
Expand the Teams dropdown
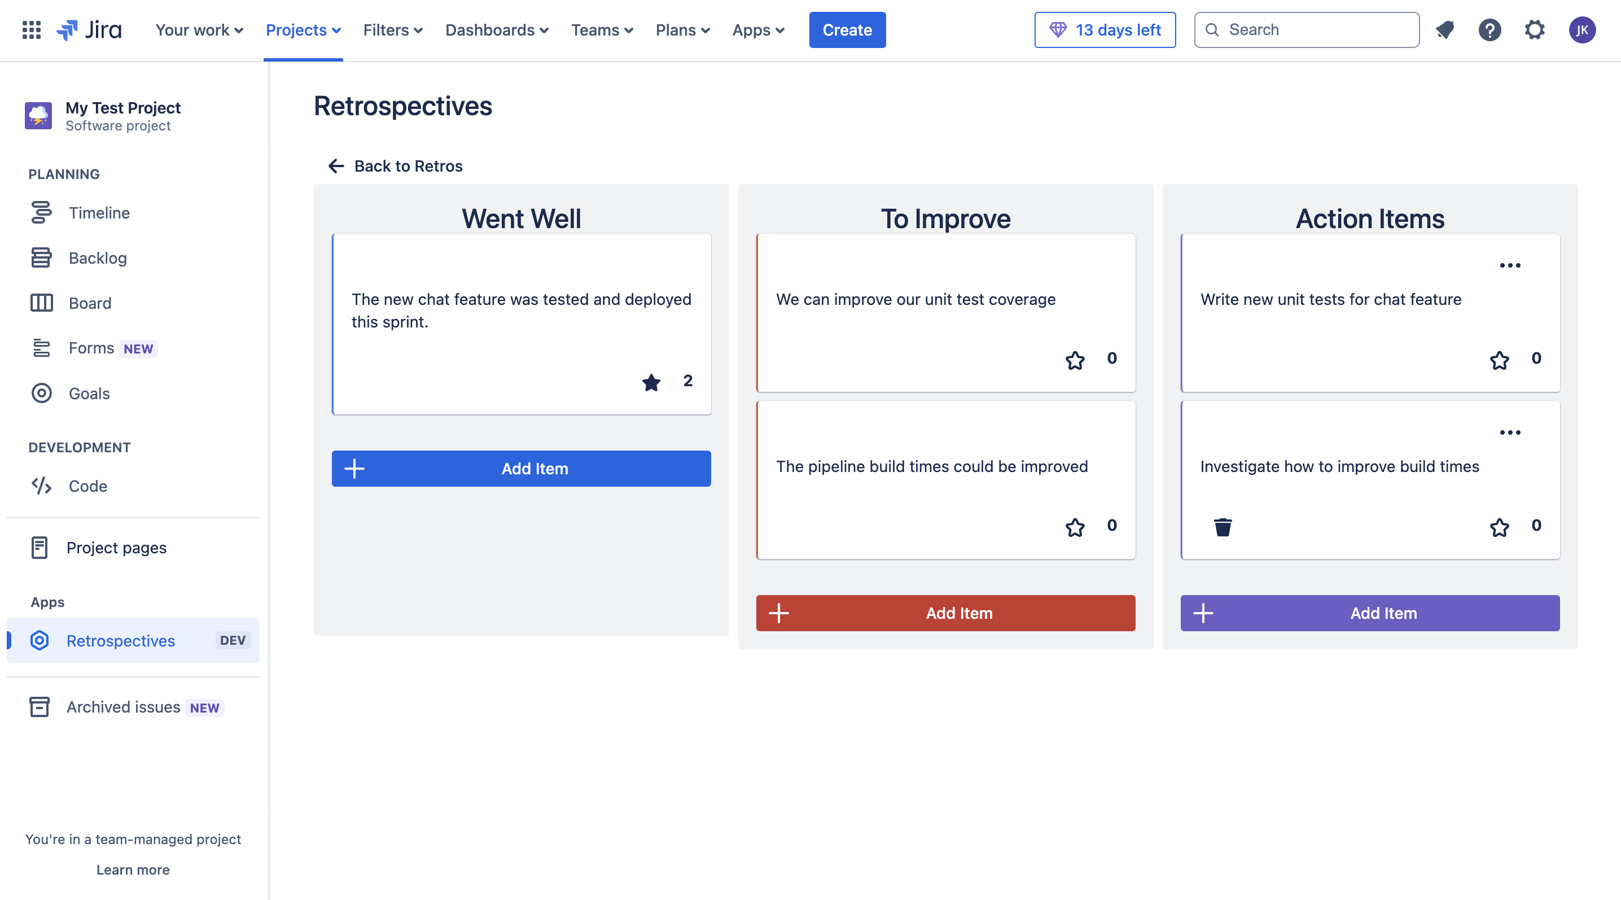[x=602, y=30]
